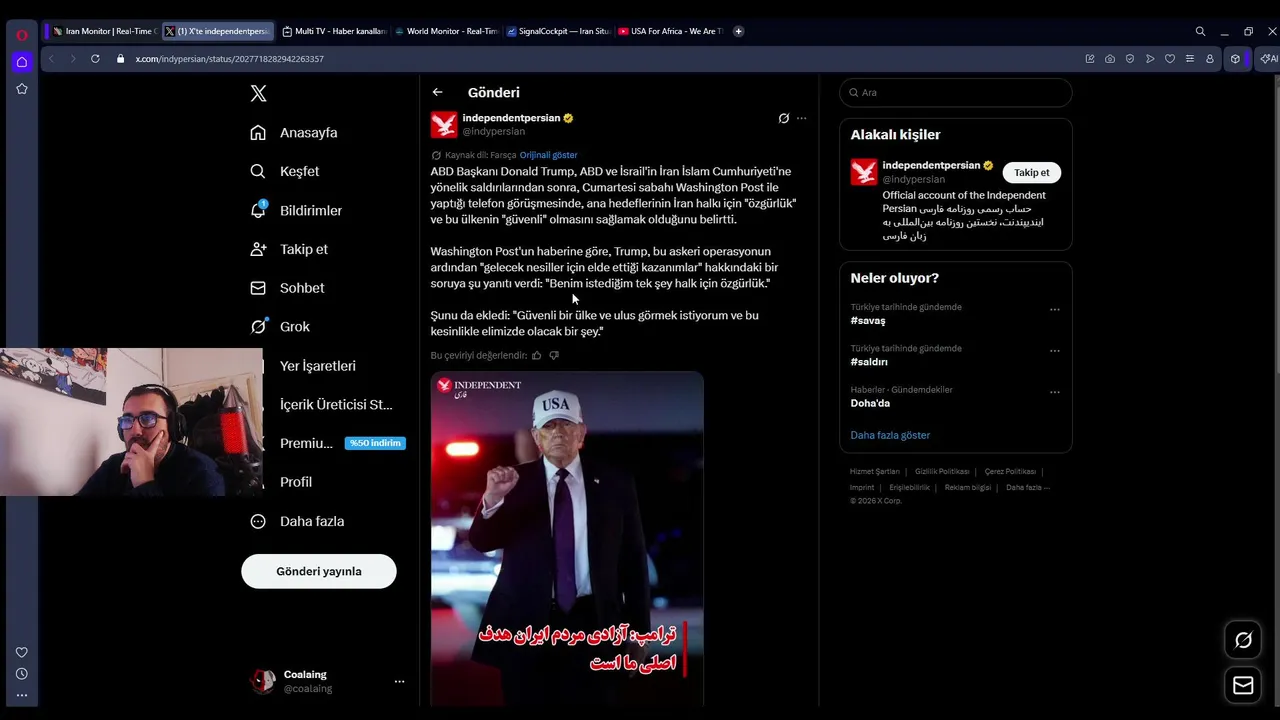Open Erişilebilirlik footer link

click(910, 487)
